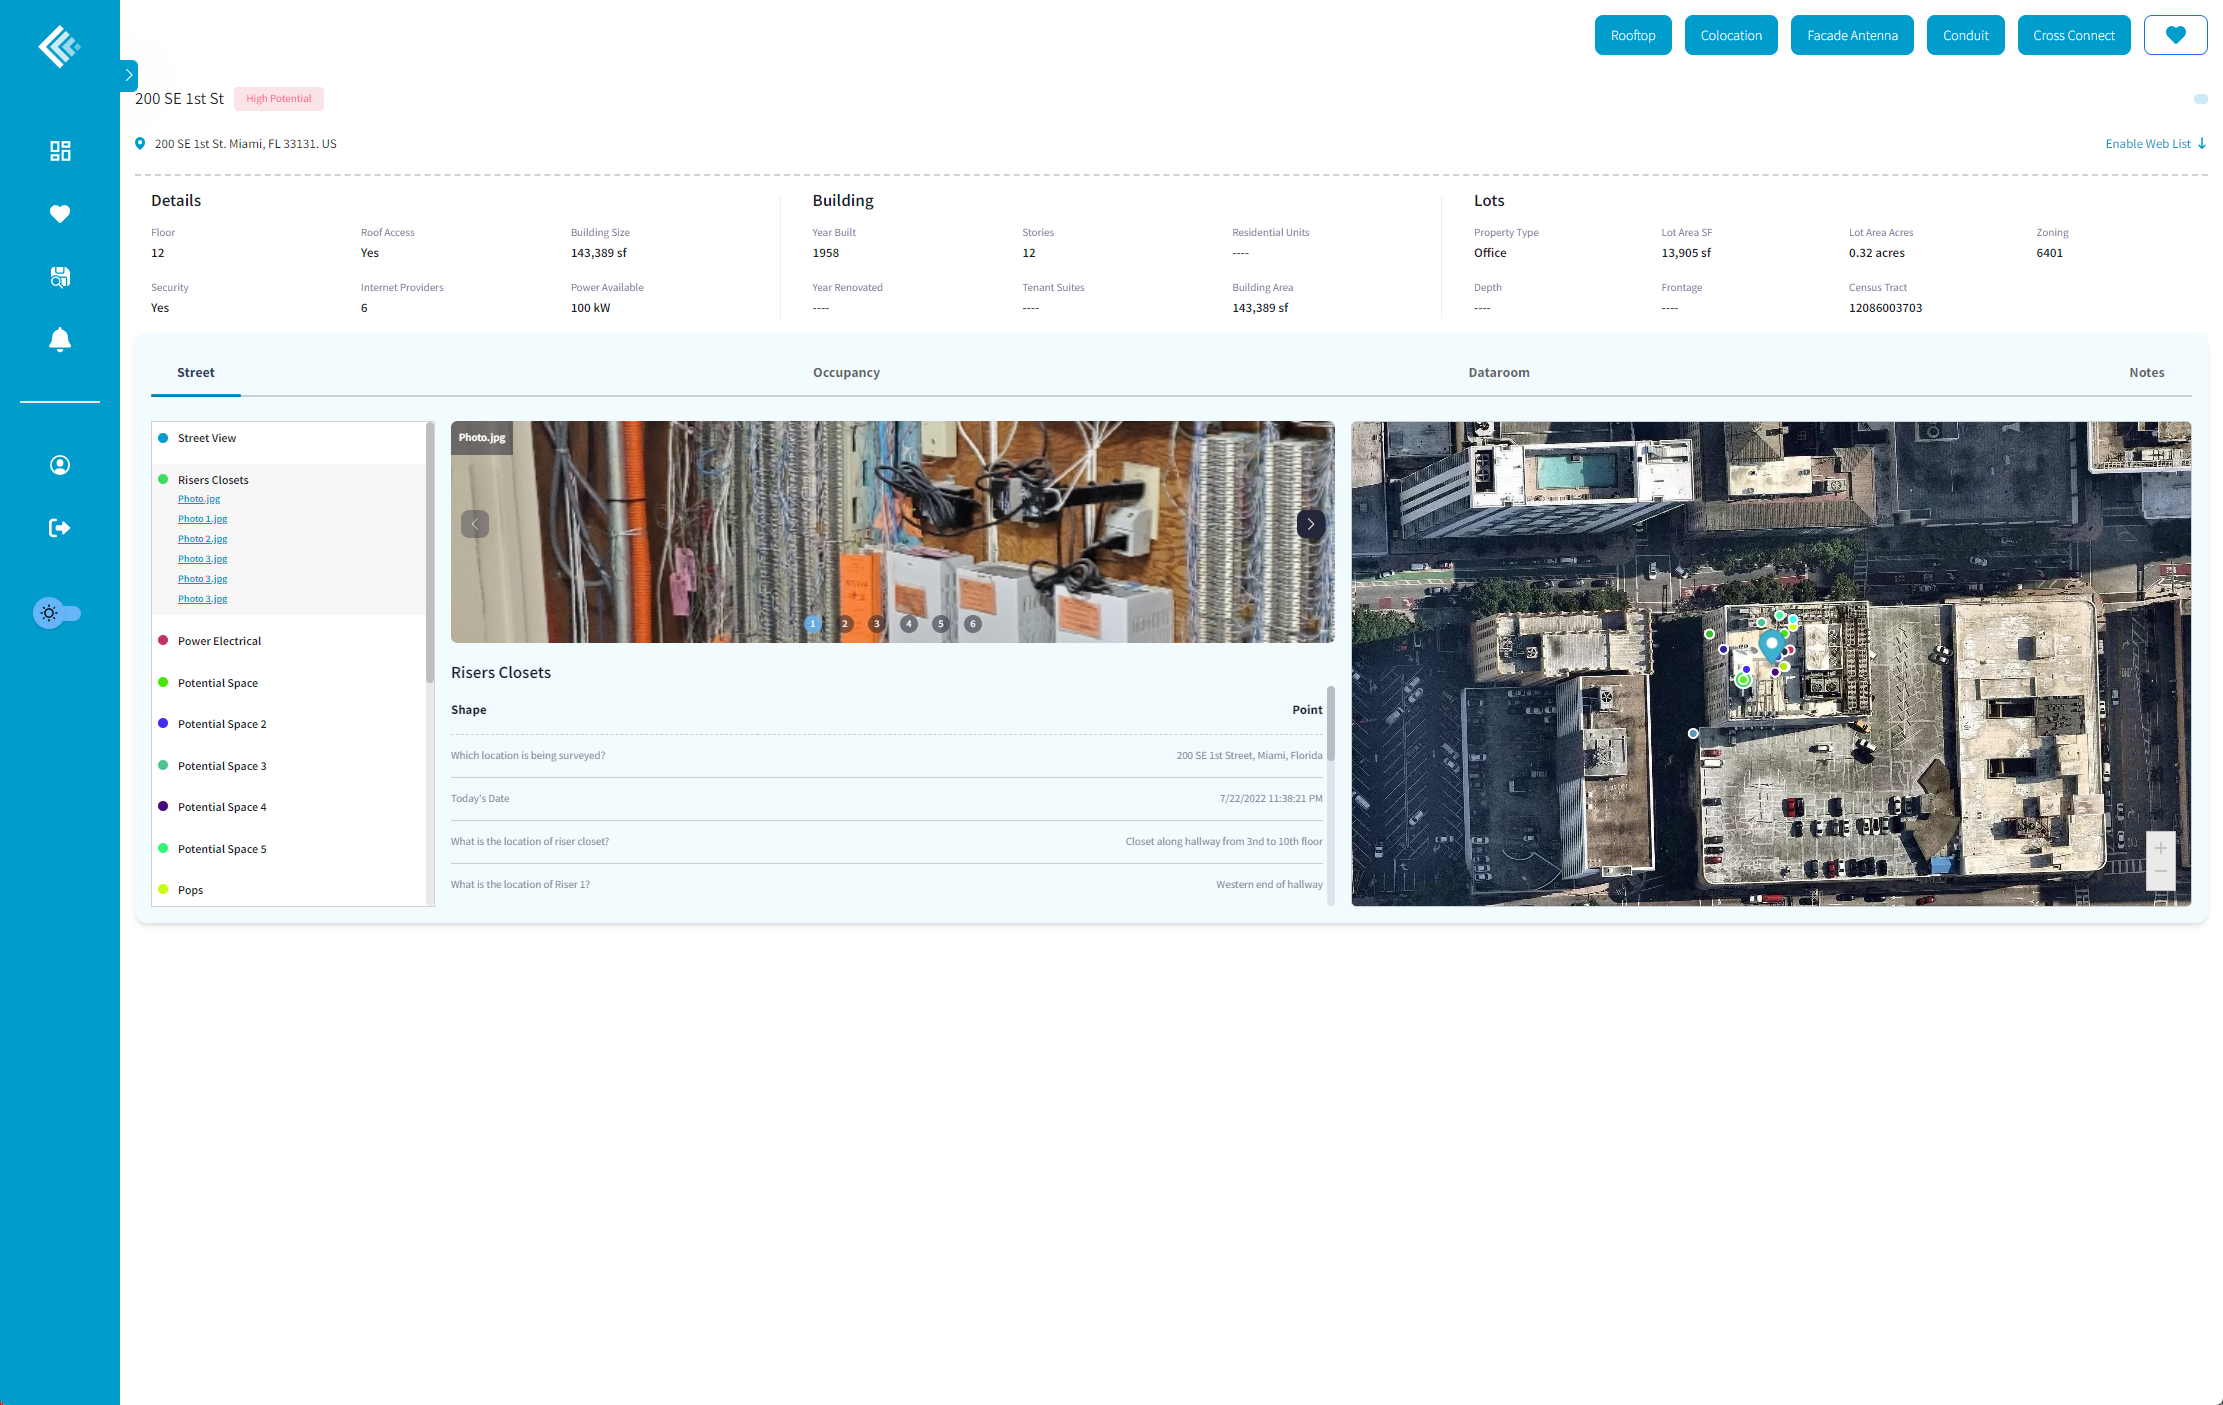Open the Dataroom tab

point(1498,372)
